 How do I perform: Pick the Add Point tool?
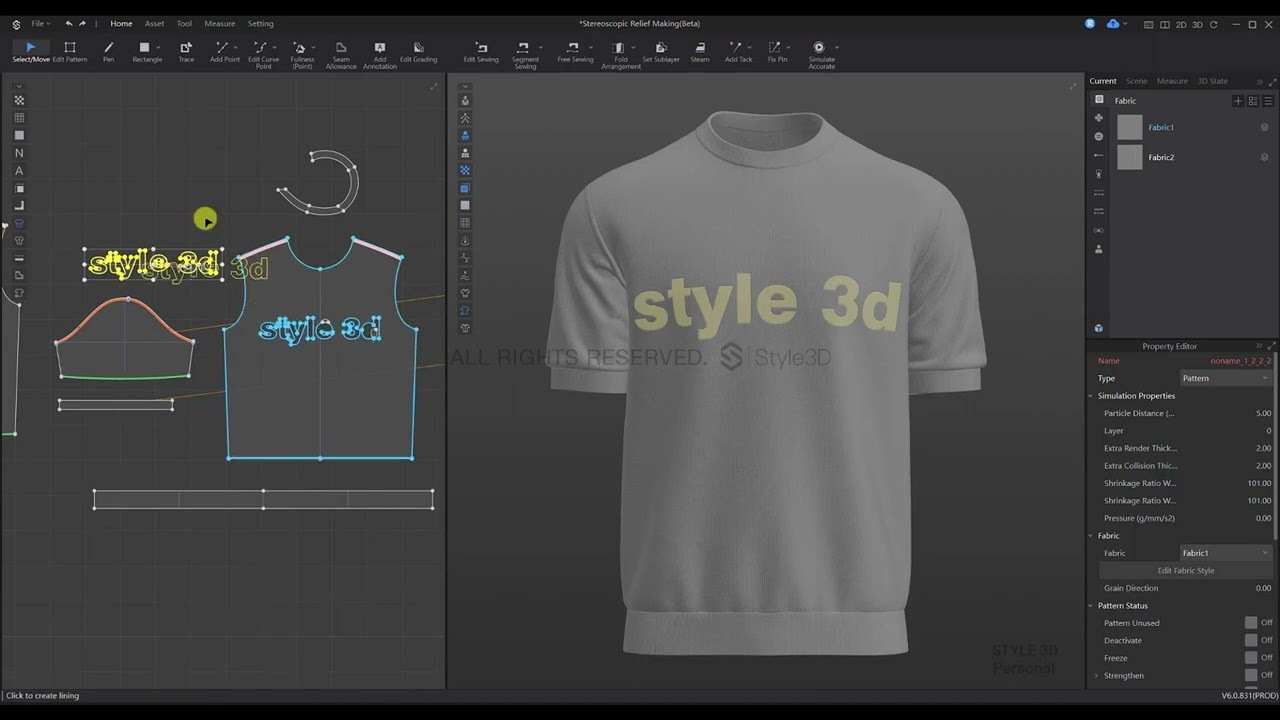(x=224, y=52)
